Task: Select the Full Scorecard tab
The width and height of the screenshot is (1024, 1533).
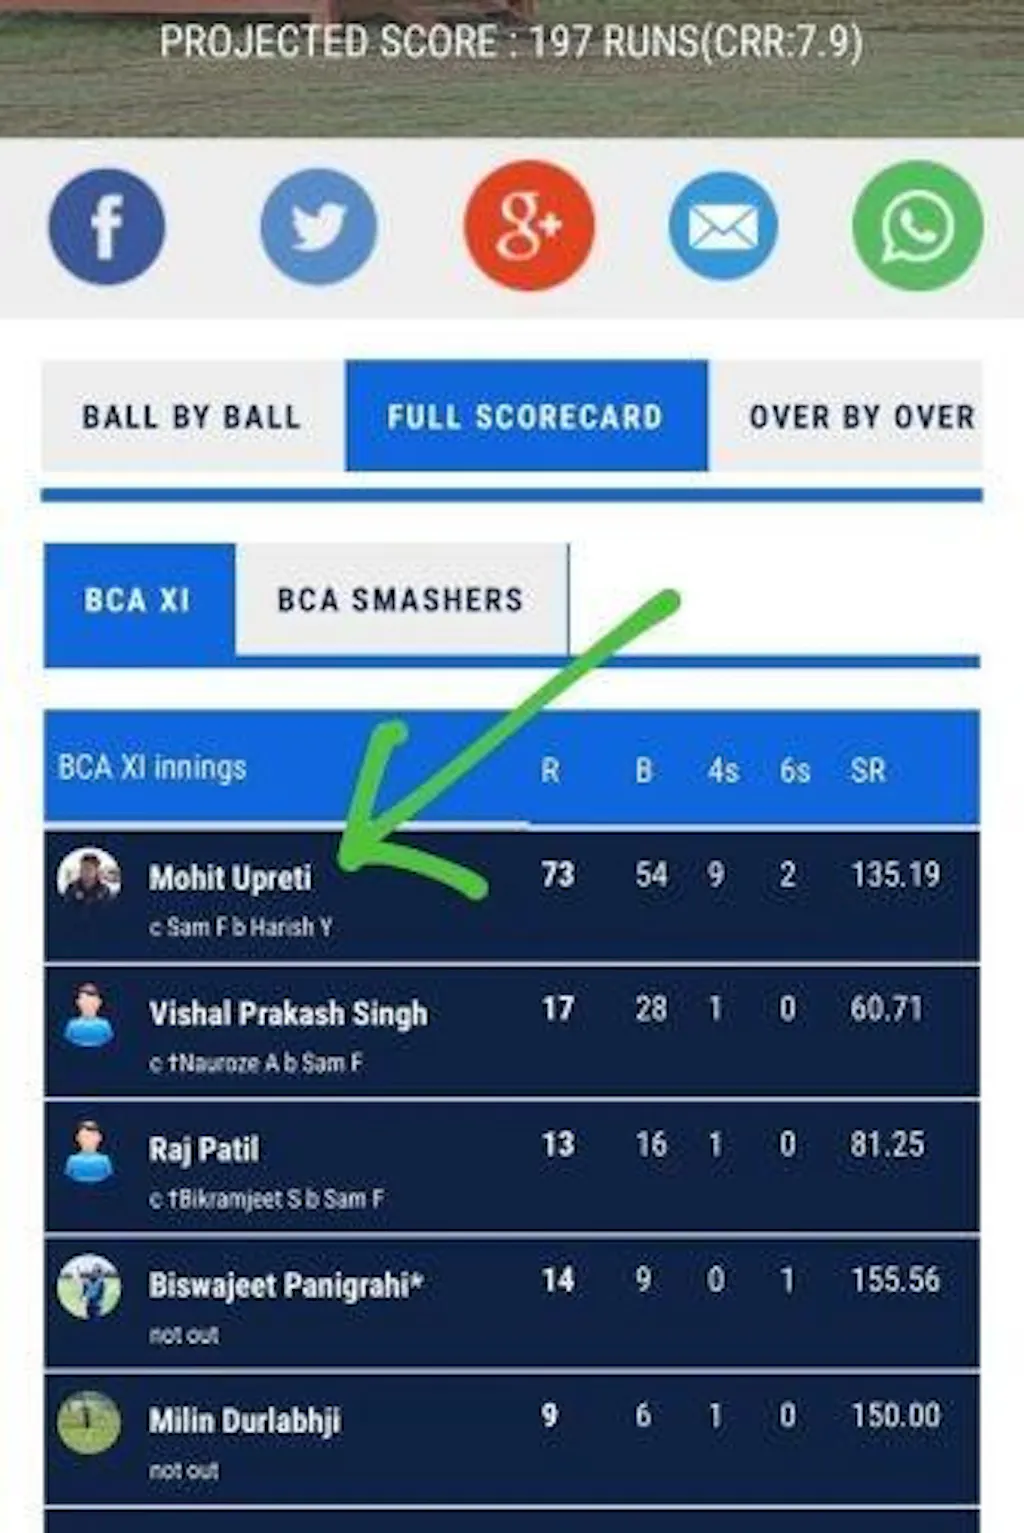Action: point(526,416)
